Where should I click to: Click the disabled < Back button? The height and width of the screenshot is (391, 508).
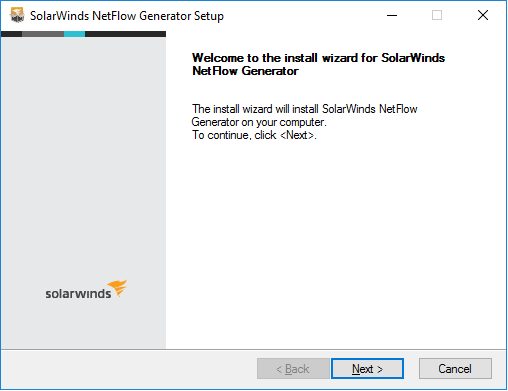pos(293,369)
